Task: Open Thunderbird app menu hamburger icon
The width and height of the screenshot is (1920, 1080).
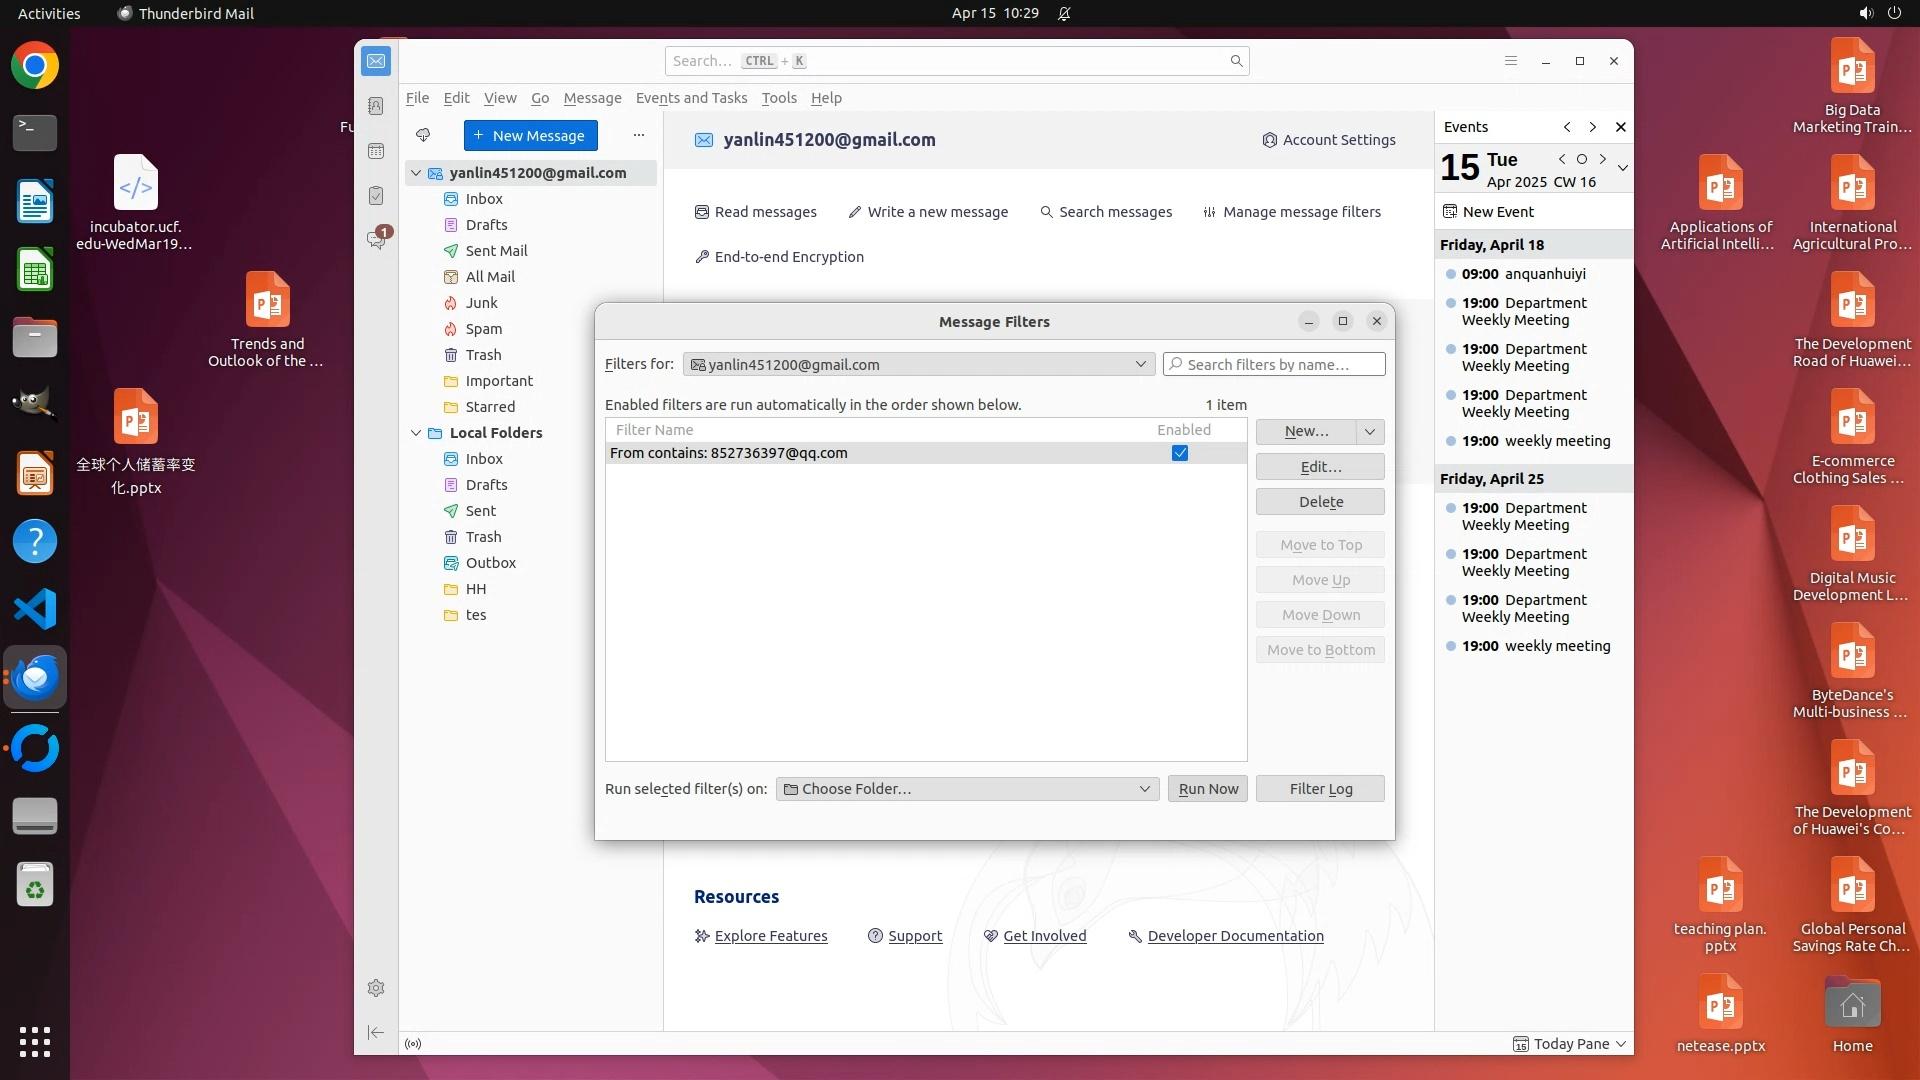Action: click(x=1511, y=61)
